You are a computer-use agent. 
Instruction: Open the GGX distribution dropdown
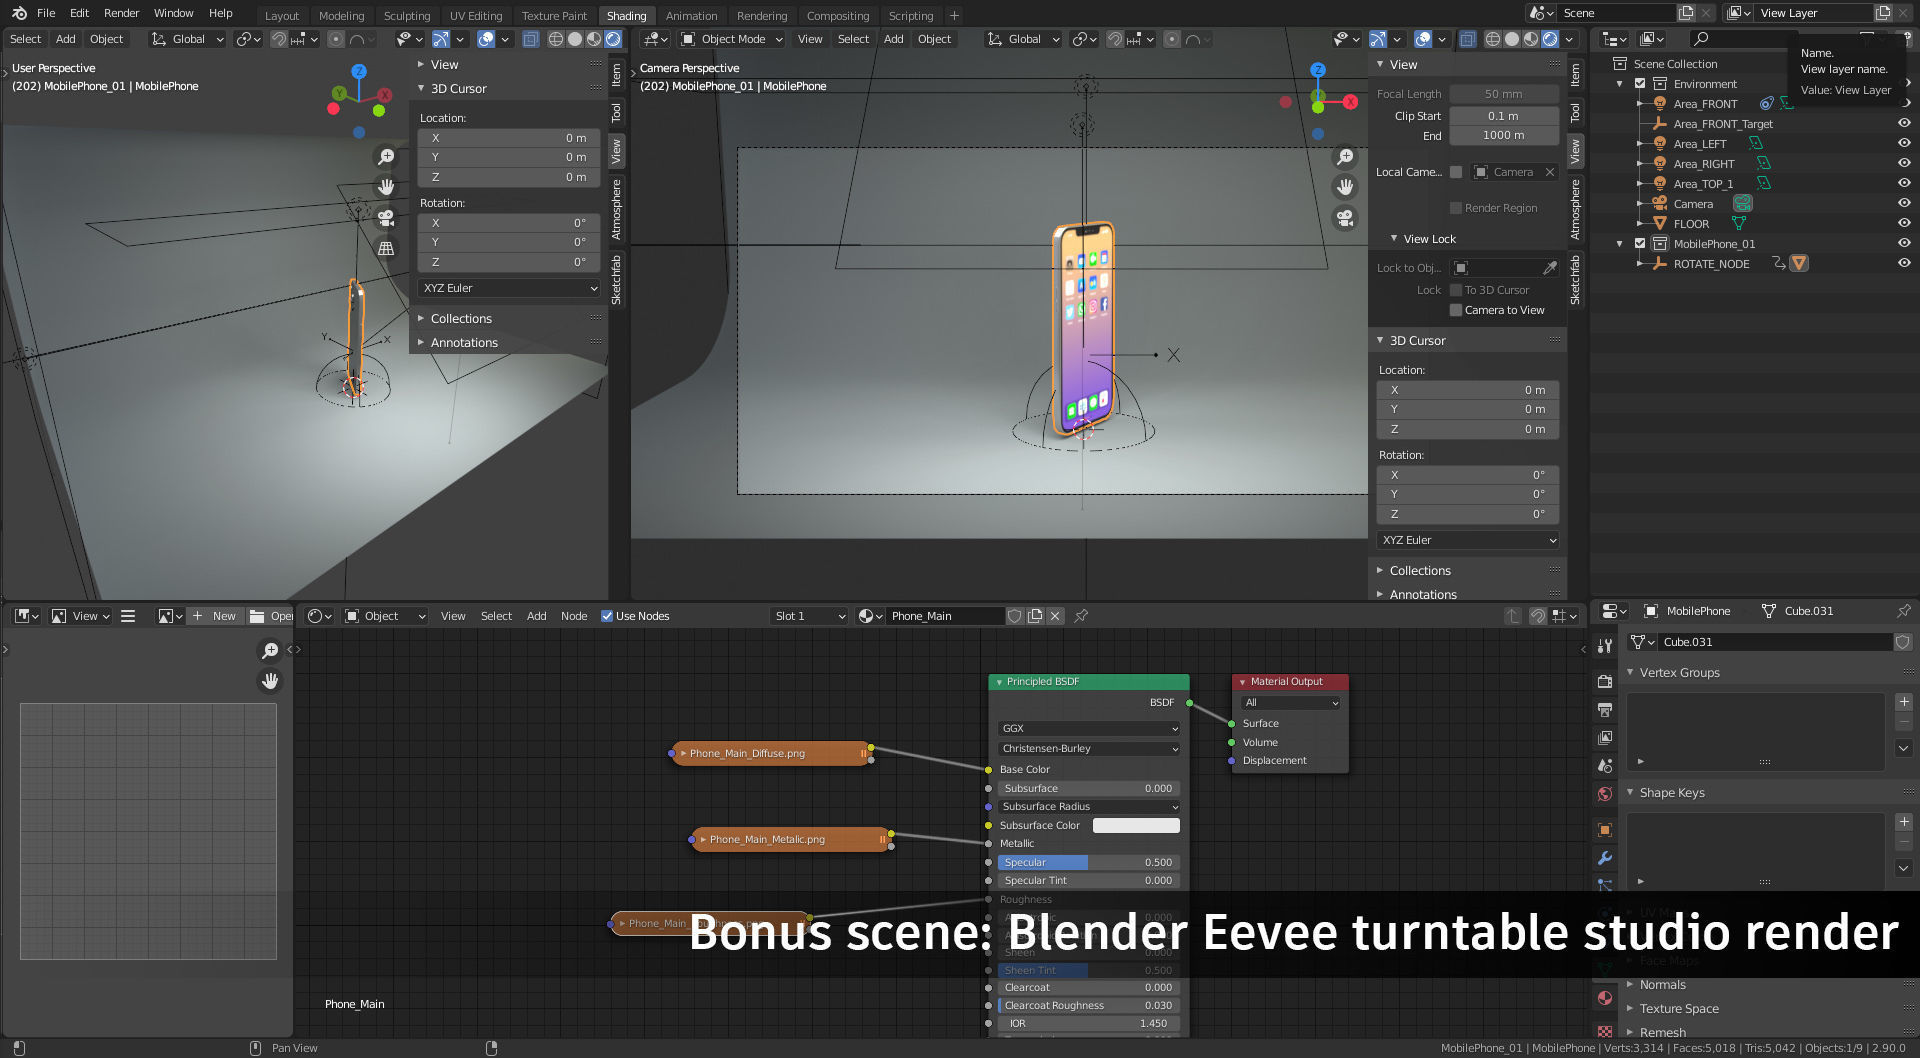(1089, 728)
